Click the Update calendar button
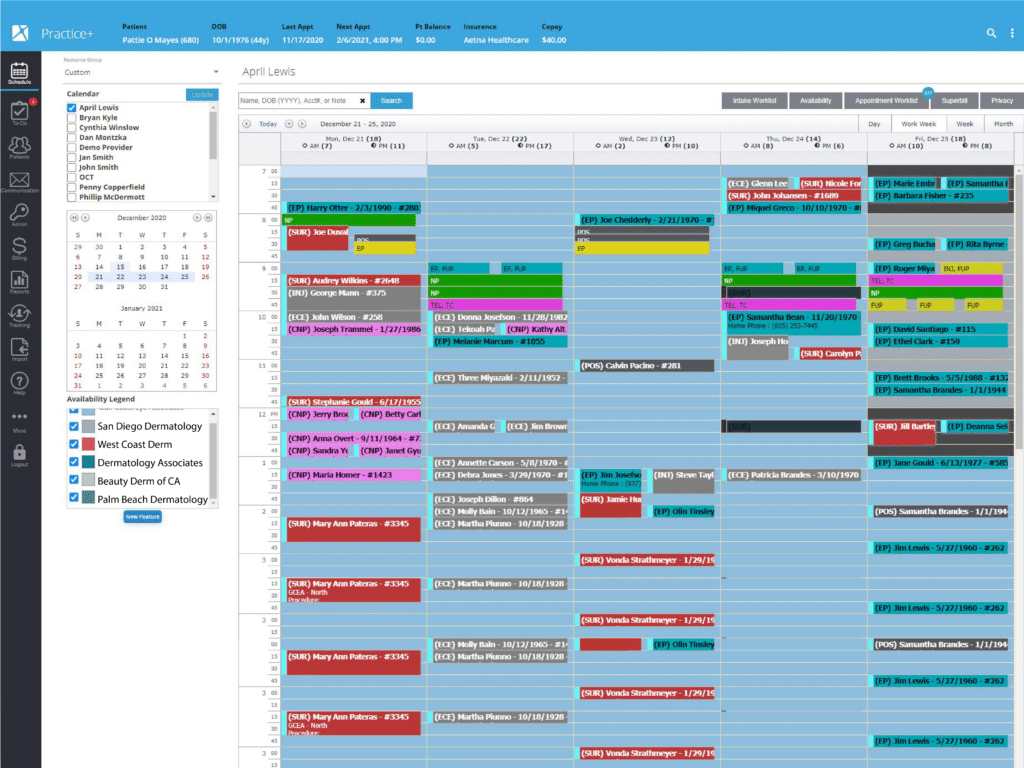This screenshot has height=768, width=1024. (x=202, y=93)
